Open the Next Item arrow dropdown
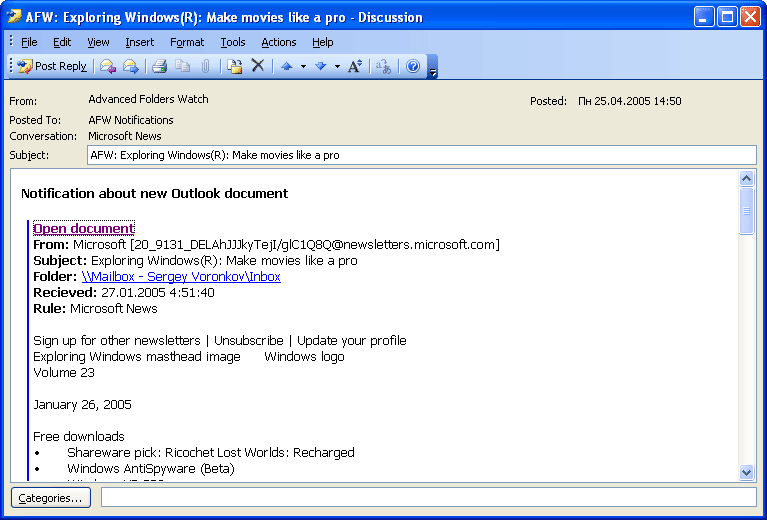 pyautogui.click(x=338, y=66)
